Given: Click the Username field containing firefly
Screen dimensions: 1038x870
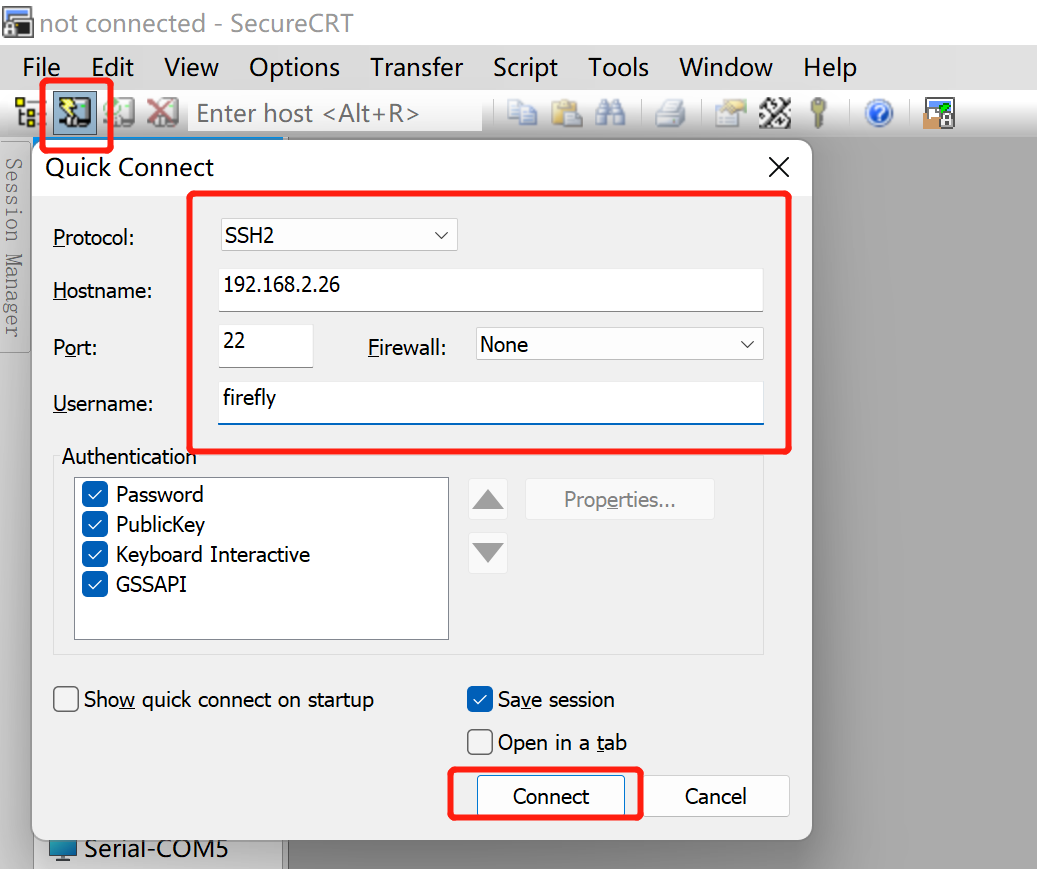Looking at the screenshot, I should 491,402.
